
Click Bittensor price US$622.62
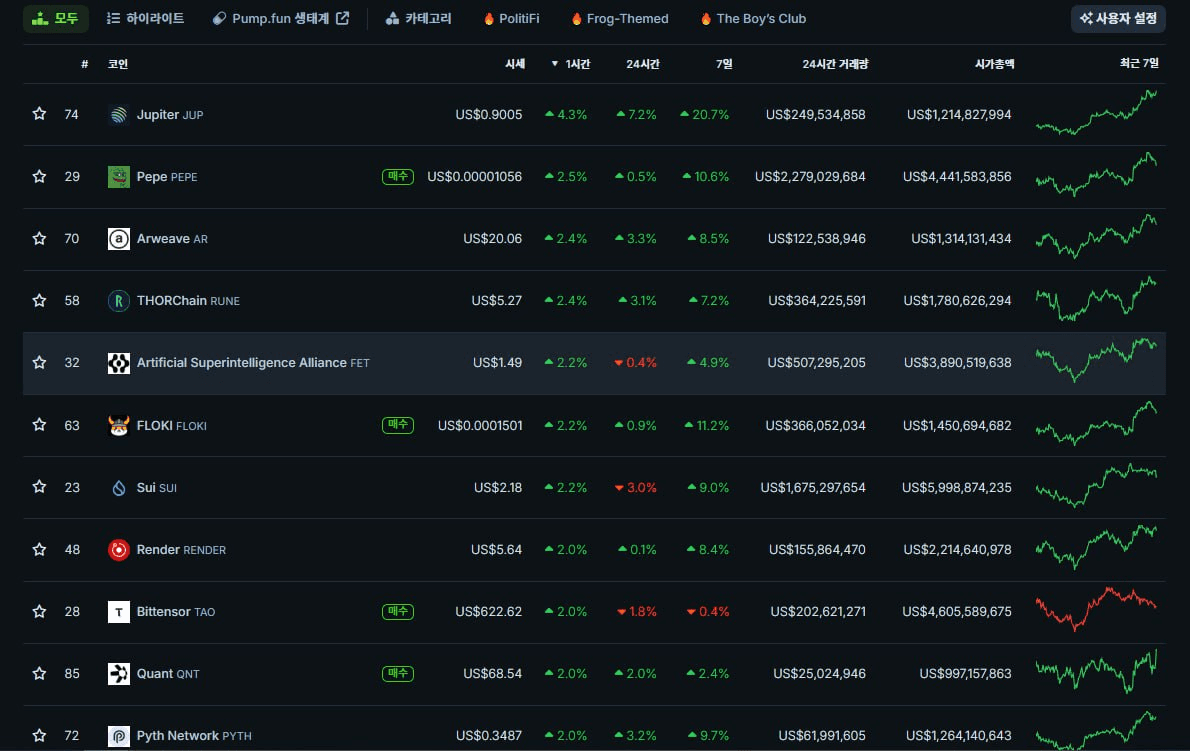point(489,611)
